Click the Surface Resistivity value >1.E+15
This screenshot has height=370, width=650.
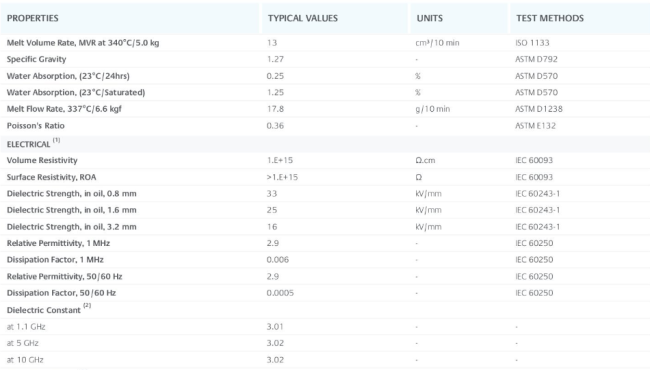tap(282, 177)
